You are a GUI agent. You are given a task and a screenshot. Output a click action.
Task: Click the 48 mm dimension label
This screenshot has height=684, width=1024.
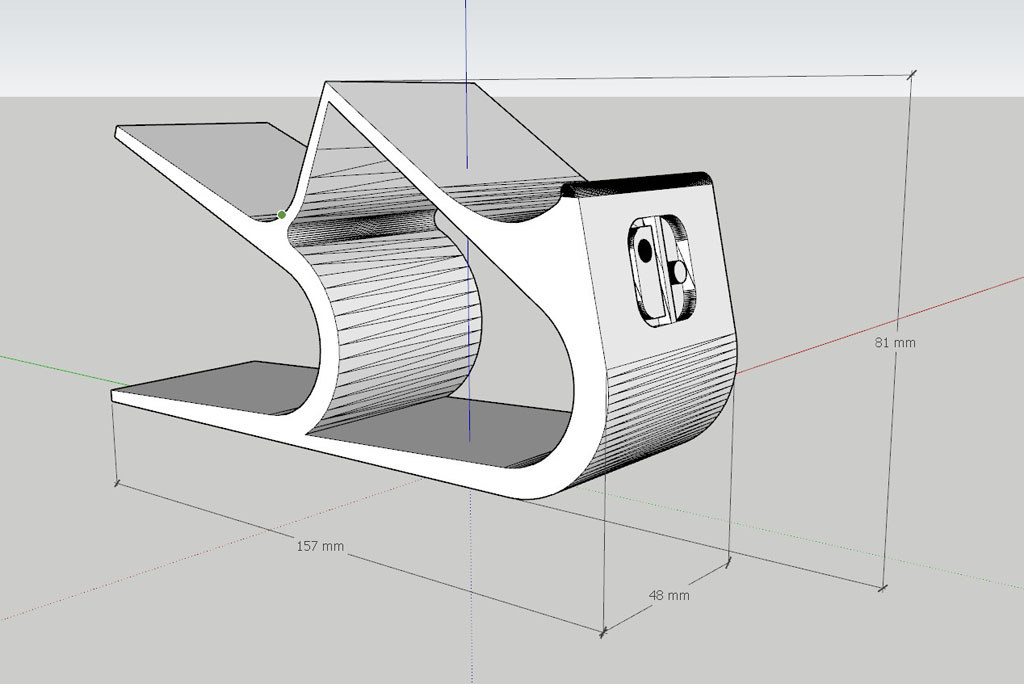tap(668, 595)
